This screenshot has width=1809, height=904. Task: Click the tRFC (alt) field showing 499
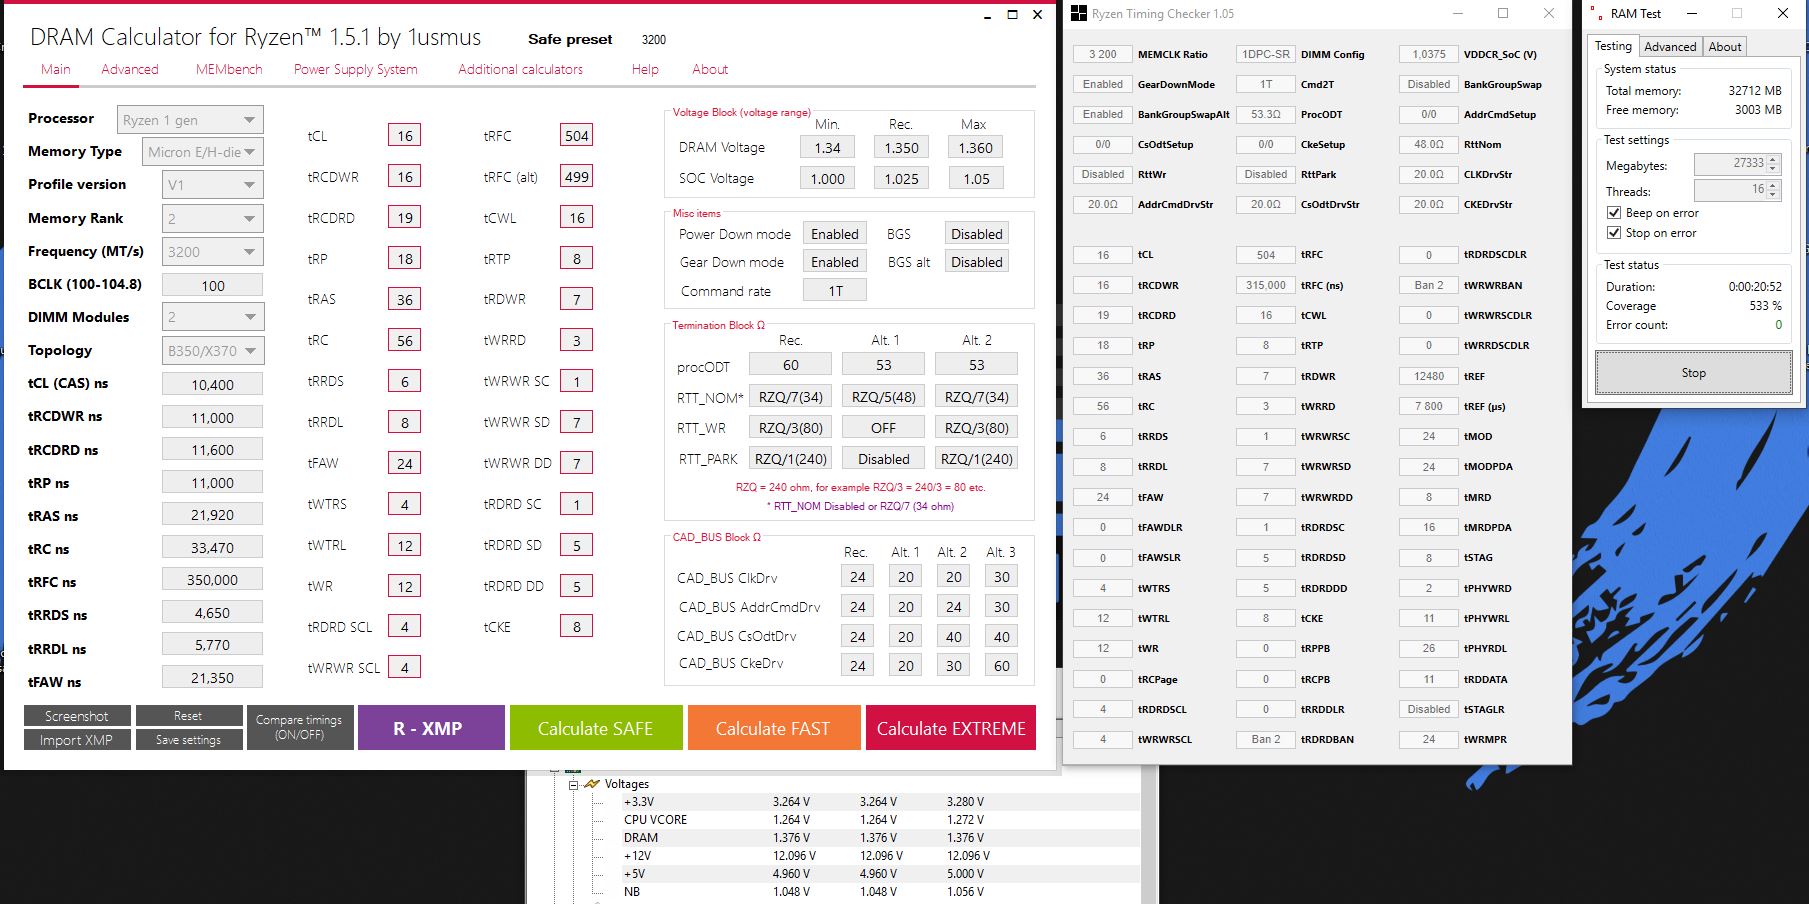point(577,177)
